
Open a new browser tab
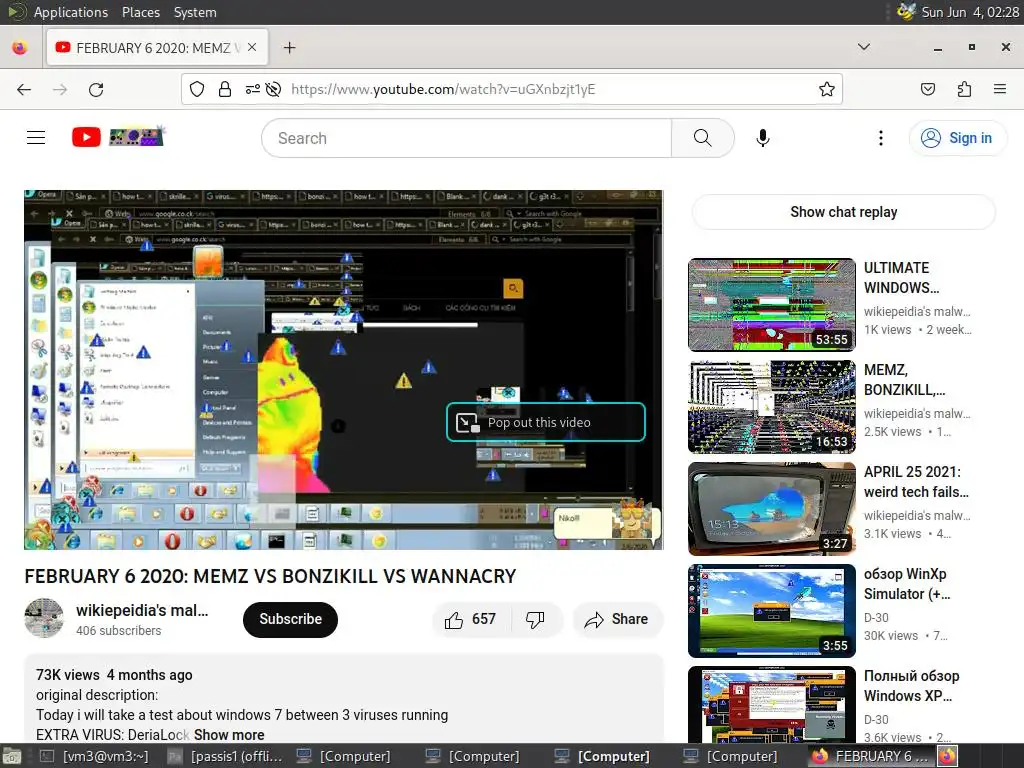pyautogui.click(x=289, y=48)
